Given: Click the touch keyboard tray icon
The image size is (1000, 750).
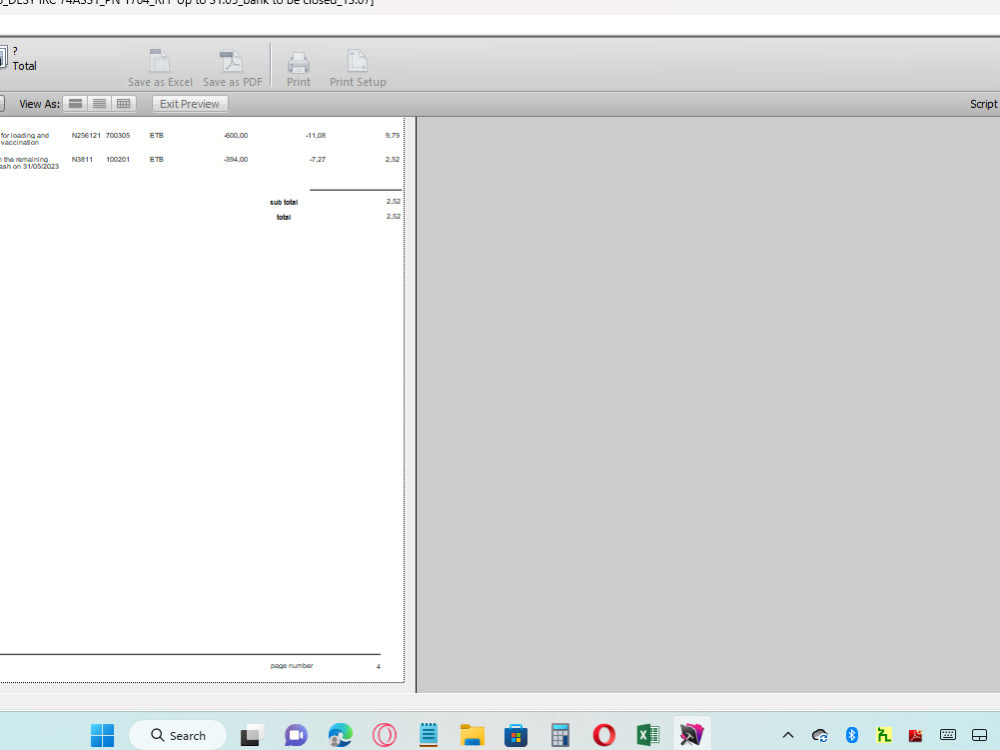Looking at the screenshot, I should 948,735.
